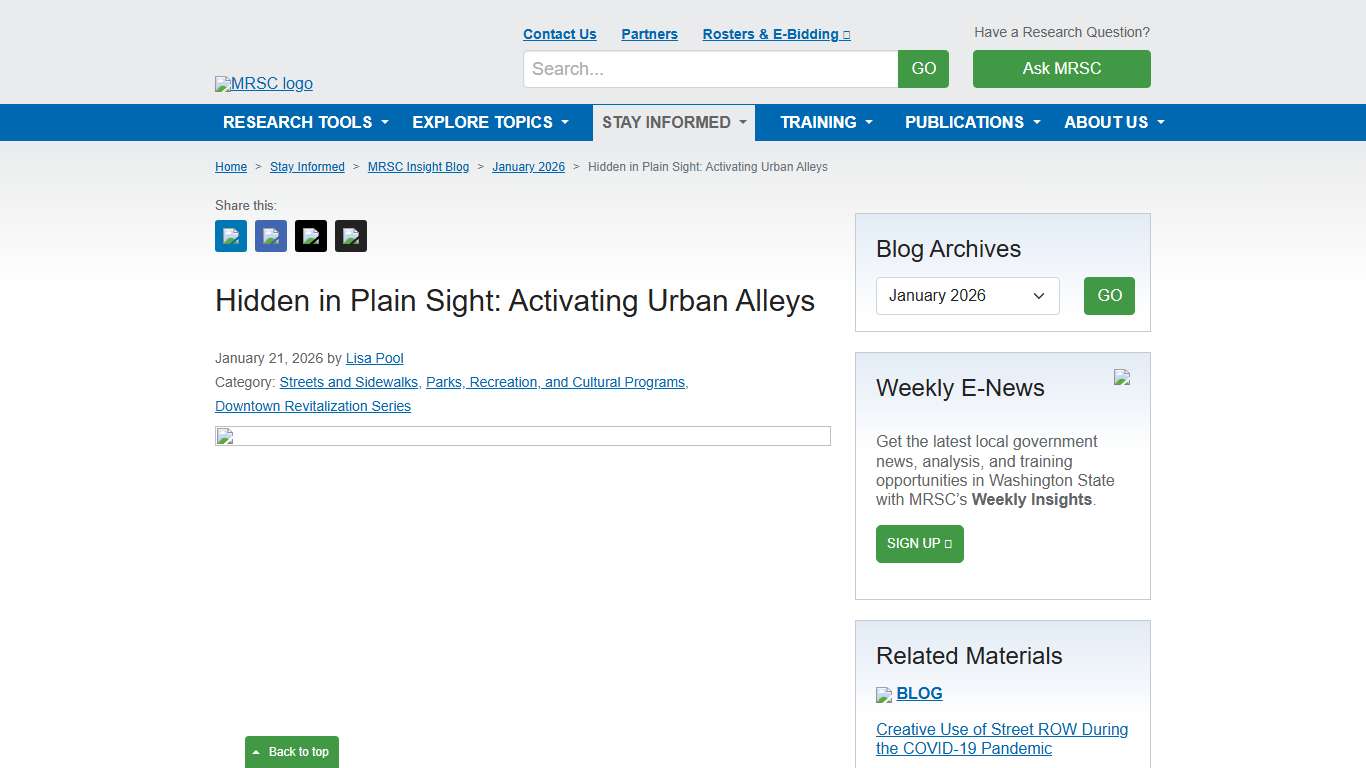Open the MRSC logo homepage link
1366x768 pixels.
click(x=263, y=83)
